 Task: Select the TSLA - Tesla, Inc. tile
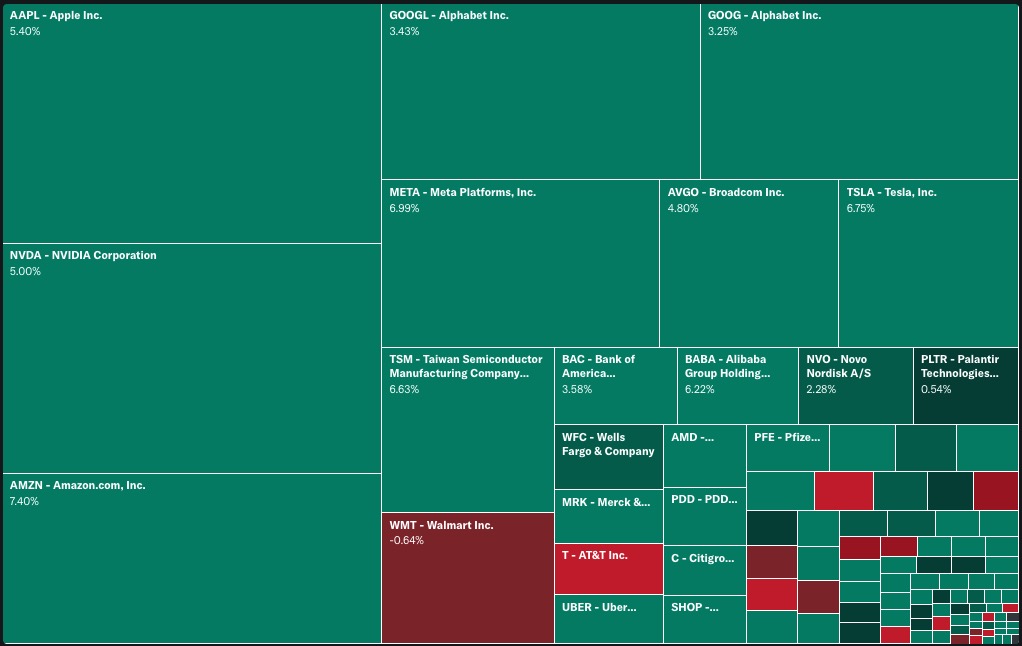click(928, 263)
